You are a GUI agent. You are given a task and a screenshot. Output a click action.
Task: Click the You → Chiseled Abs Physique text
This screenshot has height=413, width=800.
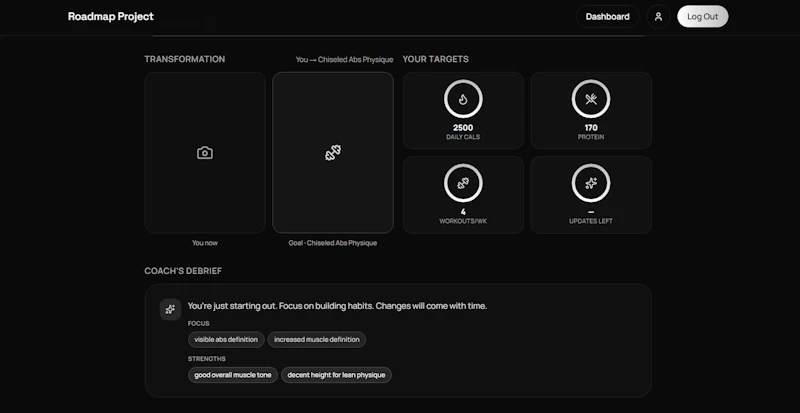coord(344,60)
